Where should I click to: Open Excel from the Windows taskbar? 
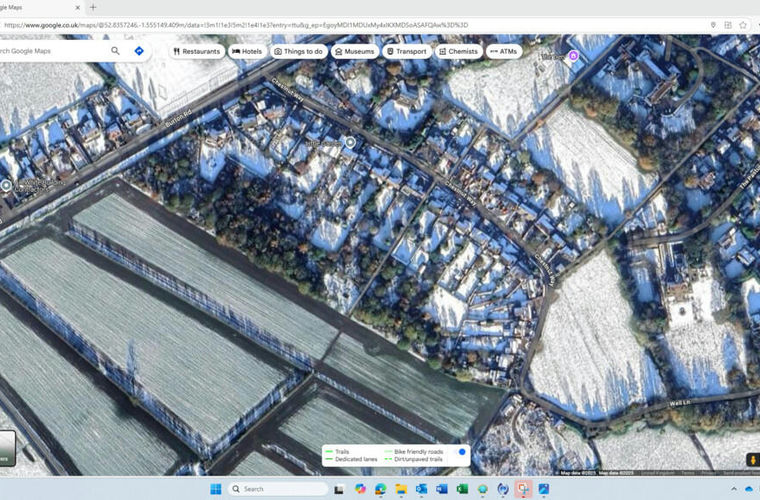coord(463,489)
